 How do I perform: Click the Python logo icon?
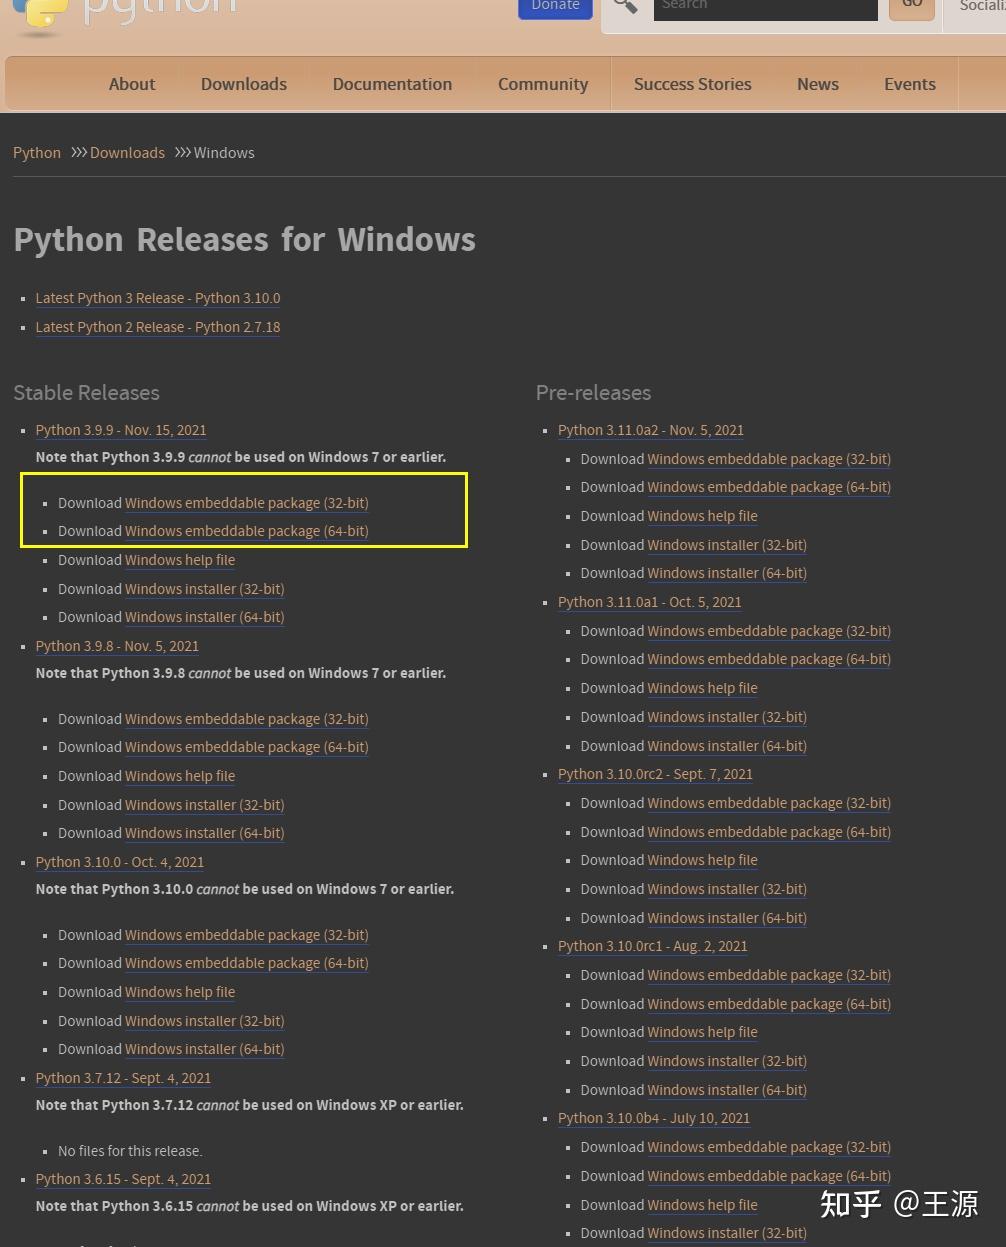pyautogui.click(x=40, y=14)
